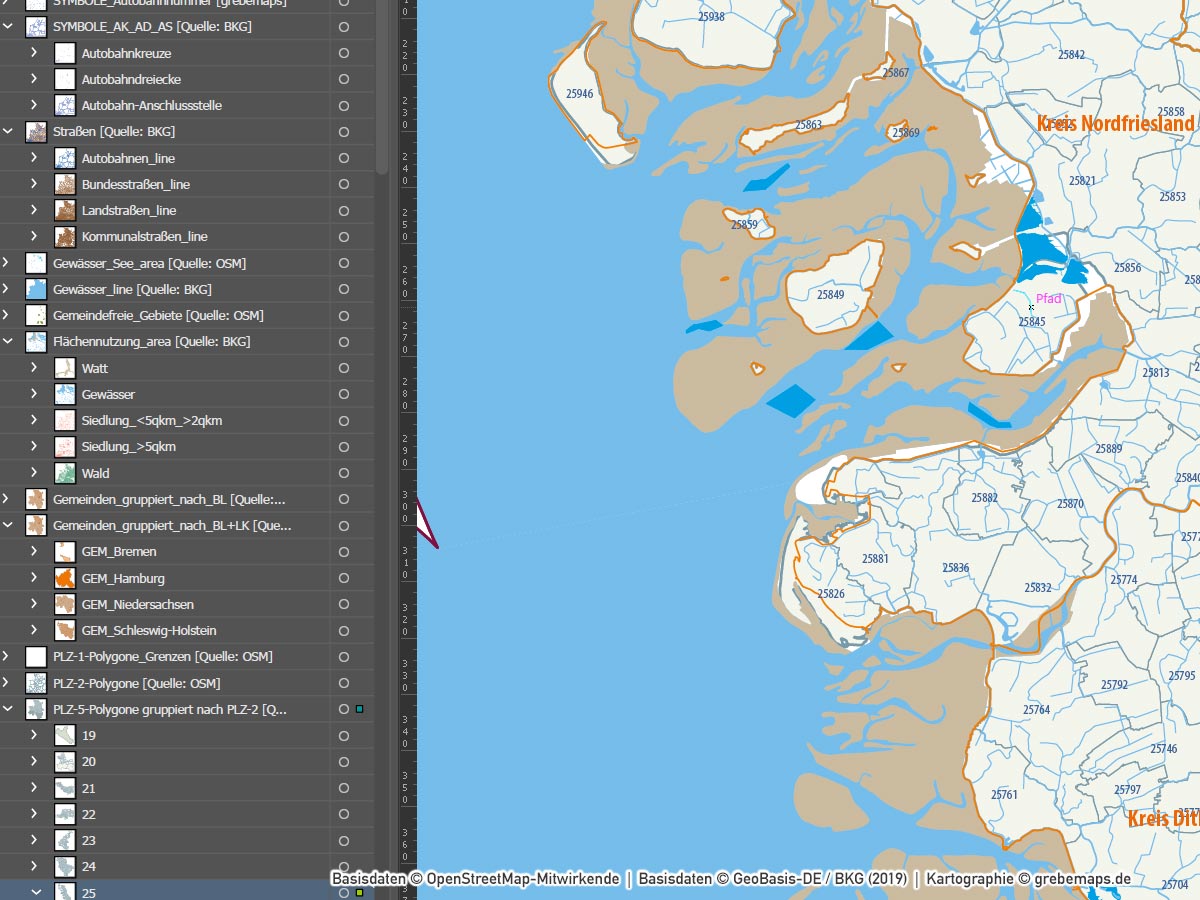The image size is (1200, 900).
Task: Click the Autobahnkreuze layer thumbnail
Action: click(x=65, y=53)
